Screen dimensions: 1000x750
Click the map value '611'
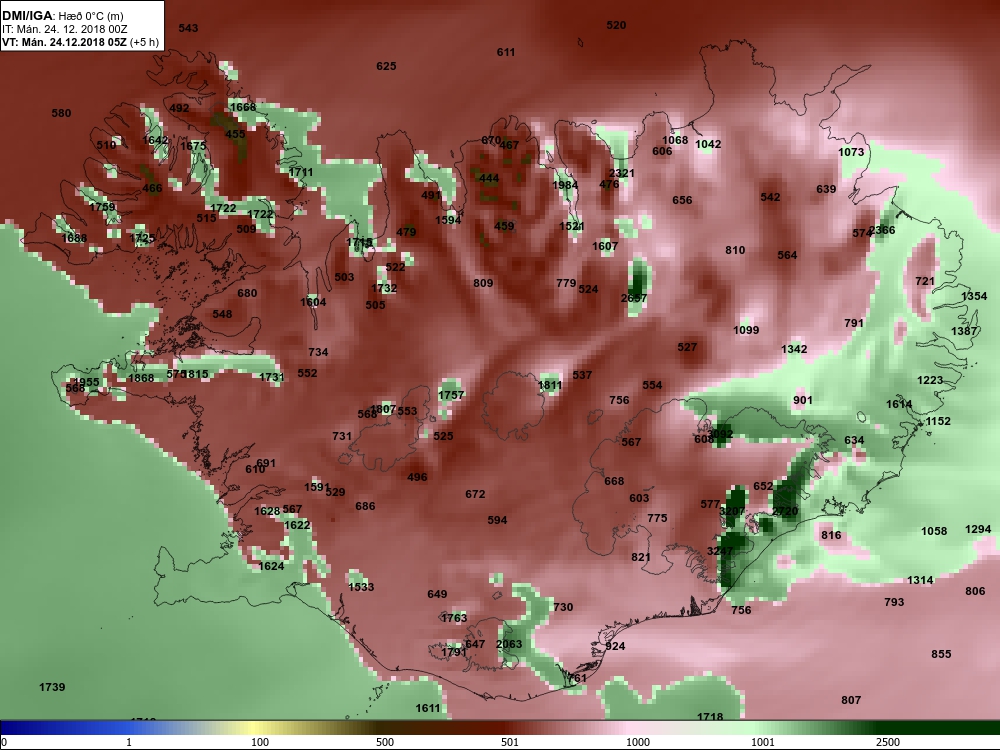tap(506, 52)
